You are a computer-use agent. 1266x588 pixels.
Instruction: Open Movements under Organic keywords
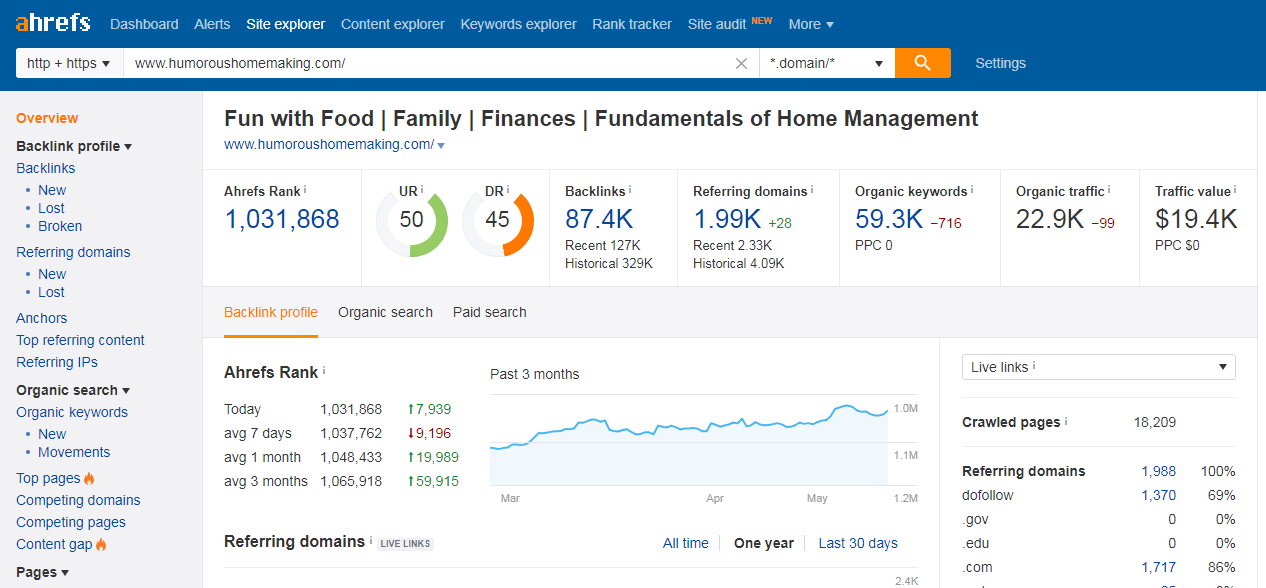(x=74, y=452)
